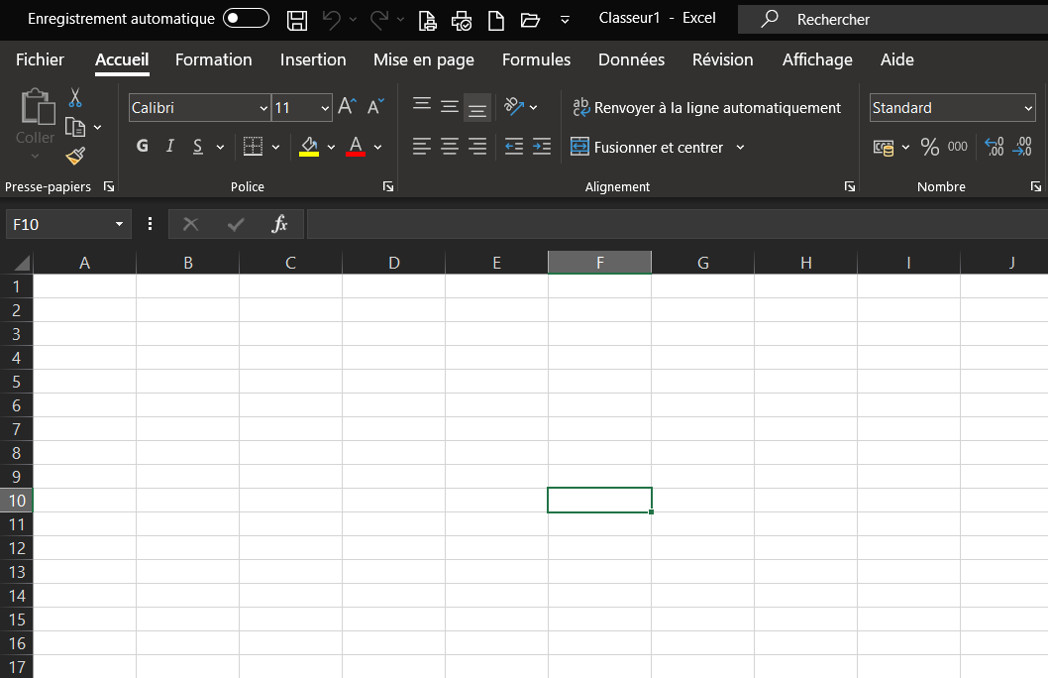Image resolution: width=1048 pixels, height=678 pixels.
Task: Switch to the Formation tab
Action: click(x=213, y=60)
